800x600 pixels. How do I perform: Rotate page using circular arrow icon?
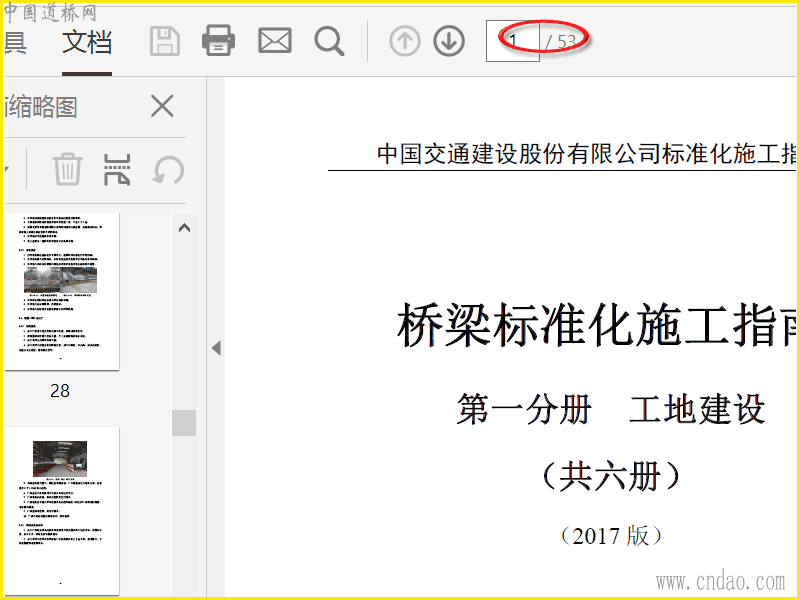168,169
